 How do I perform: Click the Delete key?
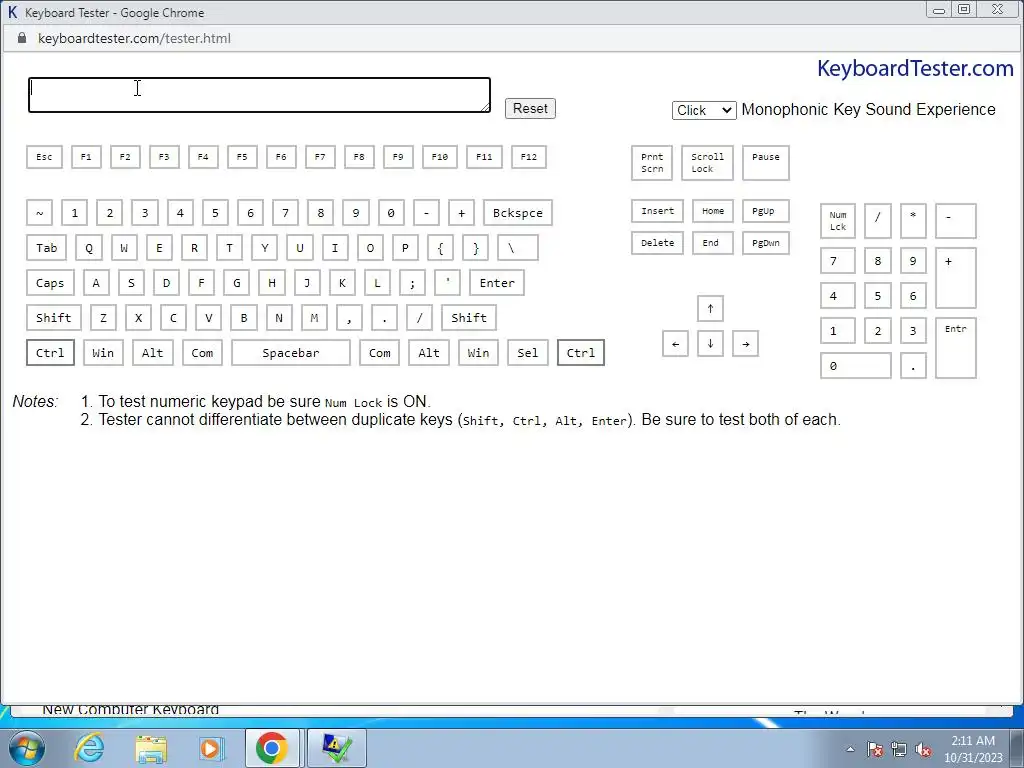pyautogui.click(x=658, y=243)
